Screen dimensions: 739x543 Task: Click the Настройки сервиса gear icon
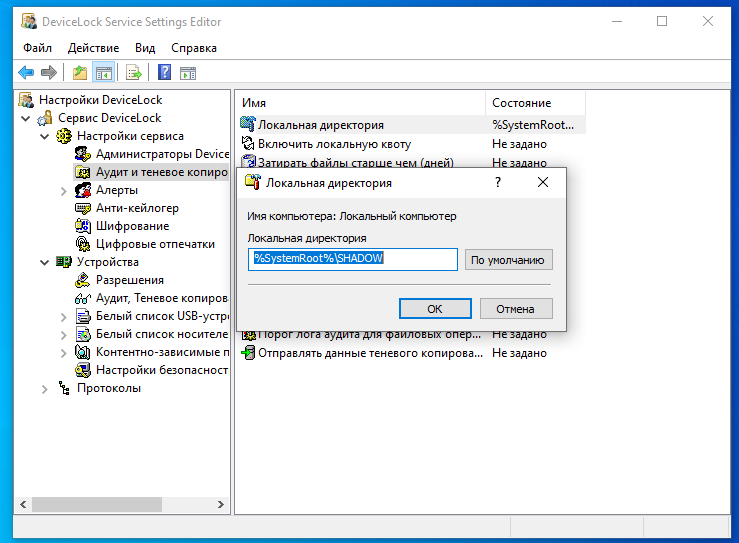pyautogui.click(x=64, y=136)
